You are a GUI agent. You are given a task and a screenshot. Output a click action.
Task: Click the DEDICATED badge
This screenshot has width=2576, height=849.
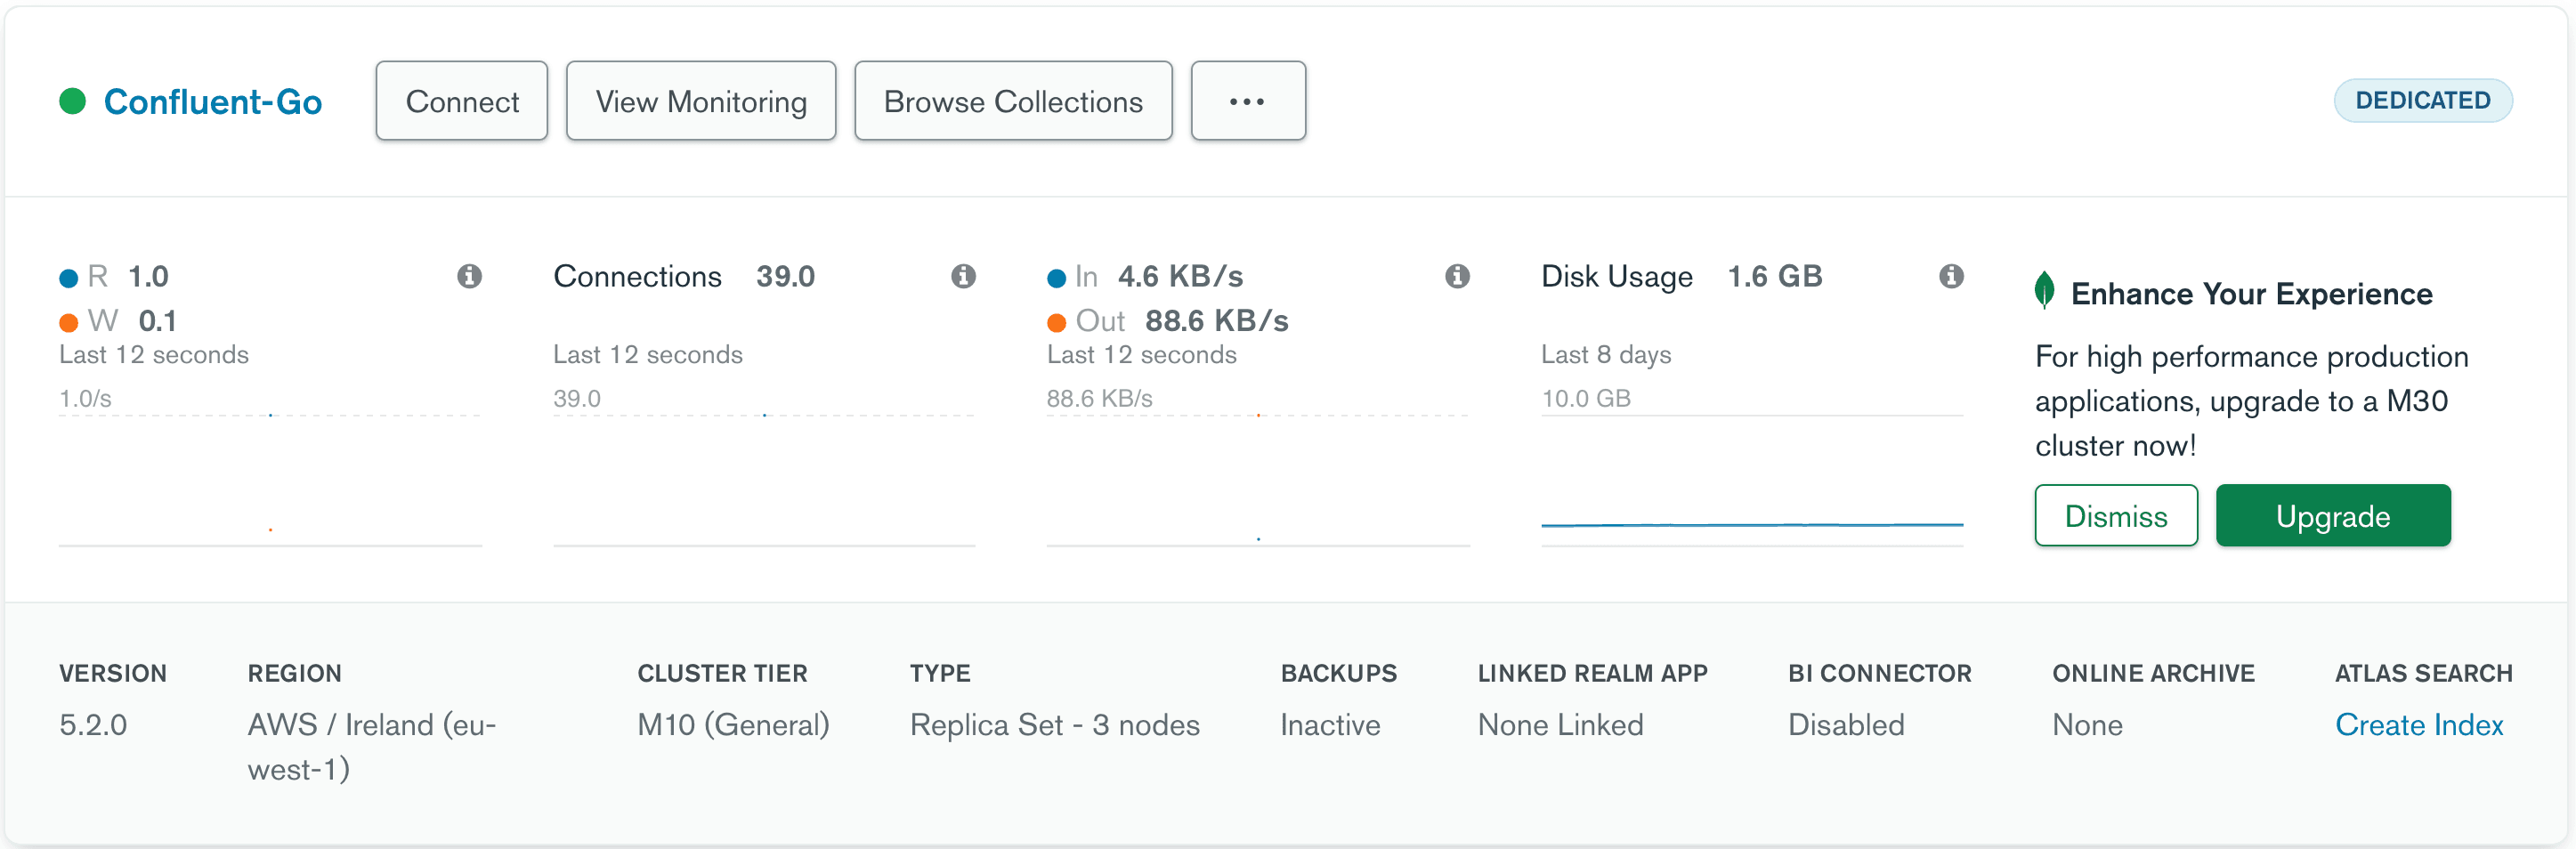tap(2422, 101)
